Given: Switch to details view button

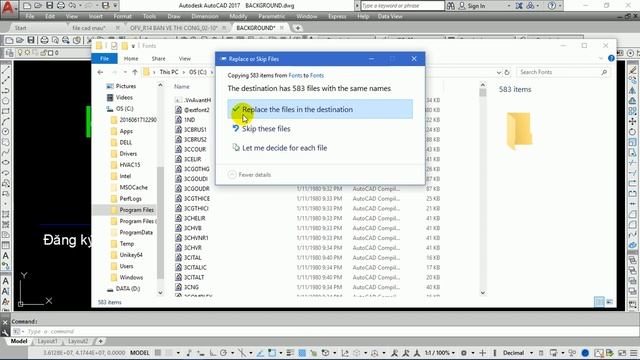Looking at the screenshot, I should 599,302.
